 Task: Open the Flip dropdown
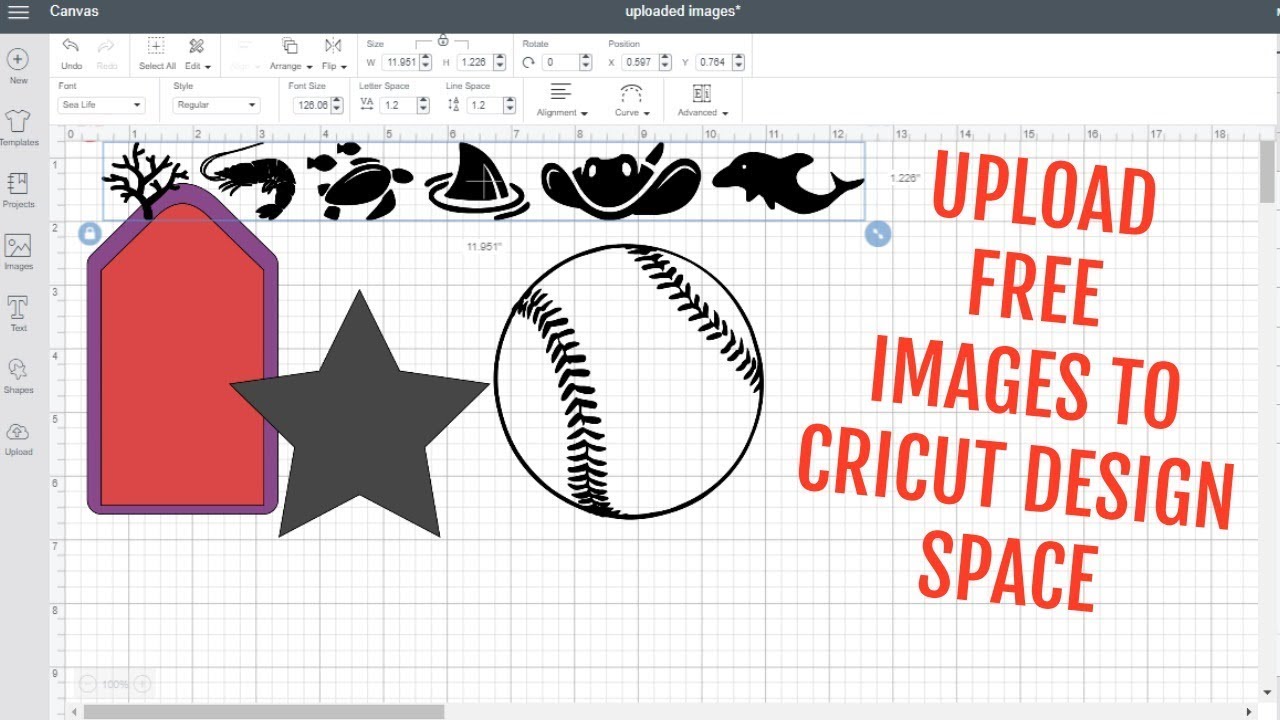(x=334, y=53)
